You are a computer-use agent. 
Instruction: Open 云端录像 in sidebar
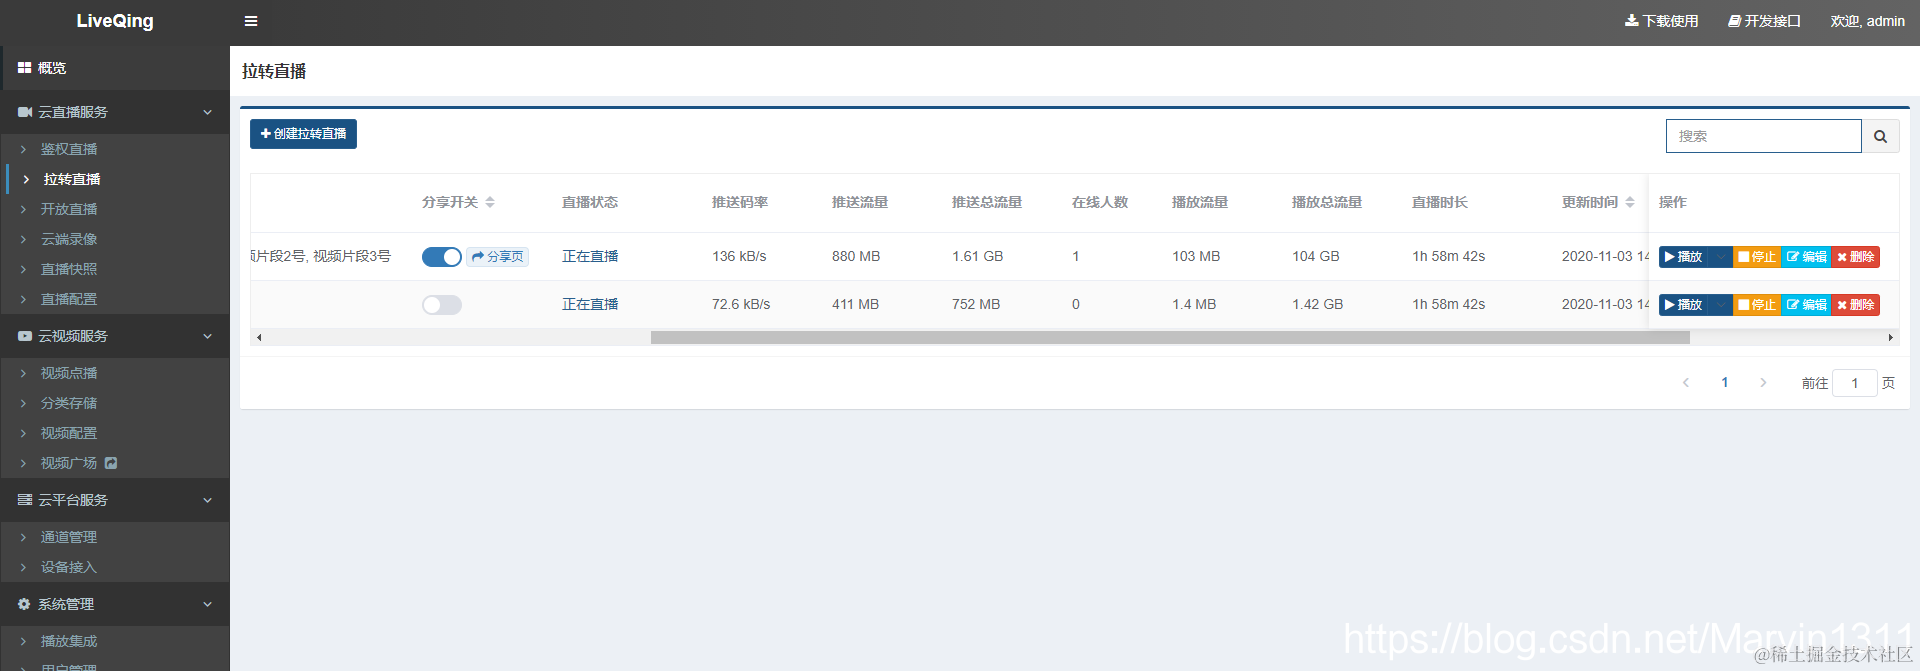click(x=69, y=239)
